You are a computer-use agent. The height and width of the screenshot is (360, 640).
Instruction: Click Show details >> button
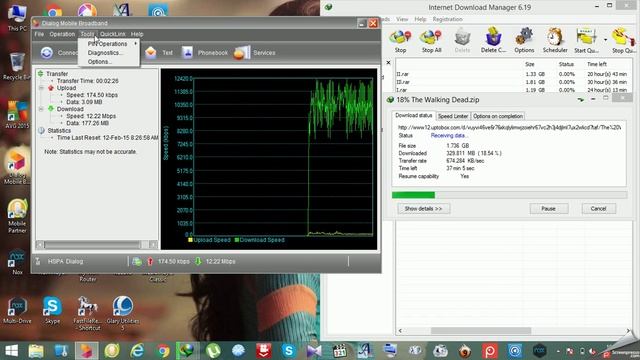pyautogui.click(x=423, y=209)
